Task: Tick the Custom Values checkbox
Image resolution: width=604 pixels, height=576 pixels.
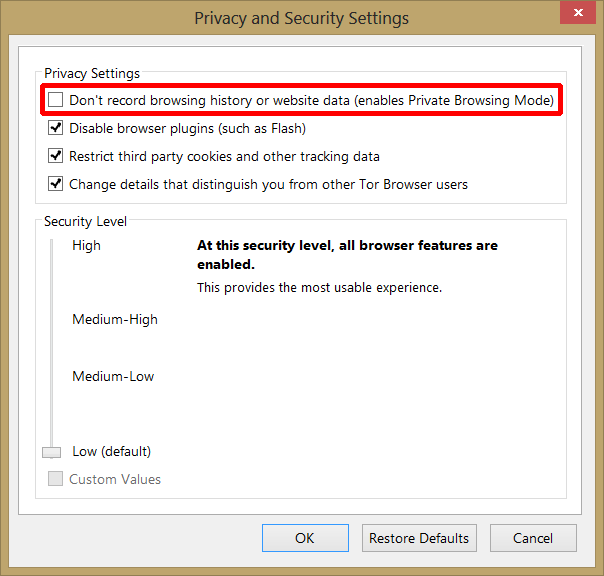Action: (x=56, y=479)
